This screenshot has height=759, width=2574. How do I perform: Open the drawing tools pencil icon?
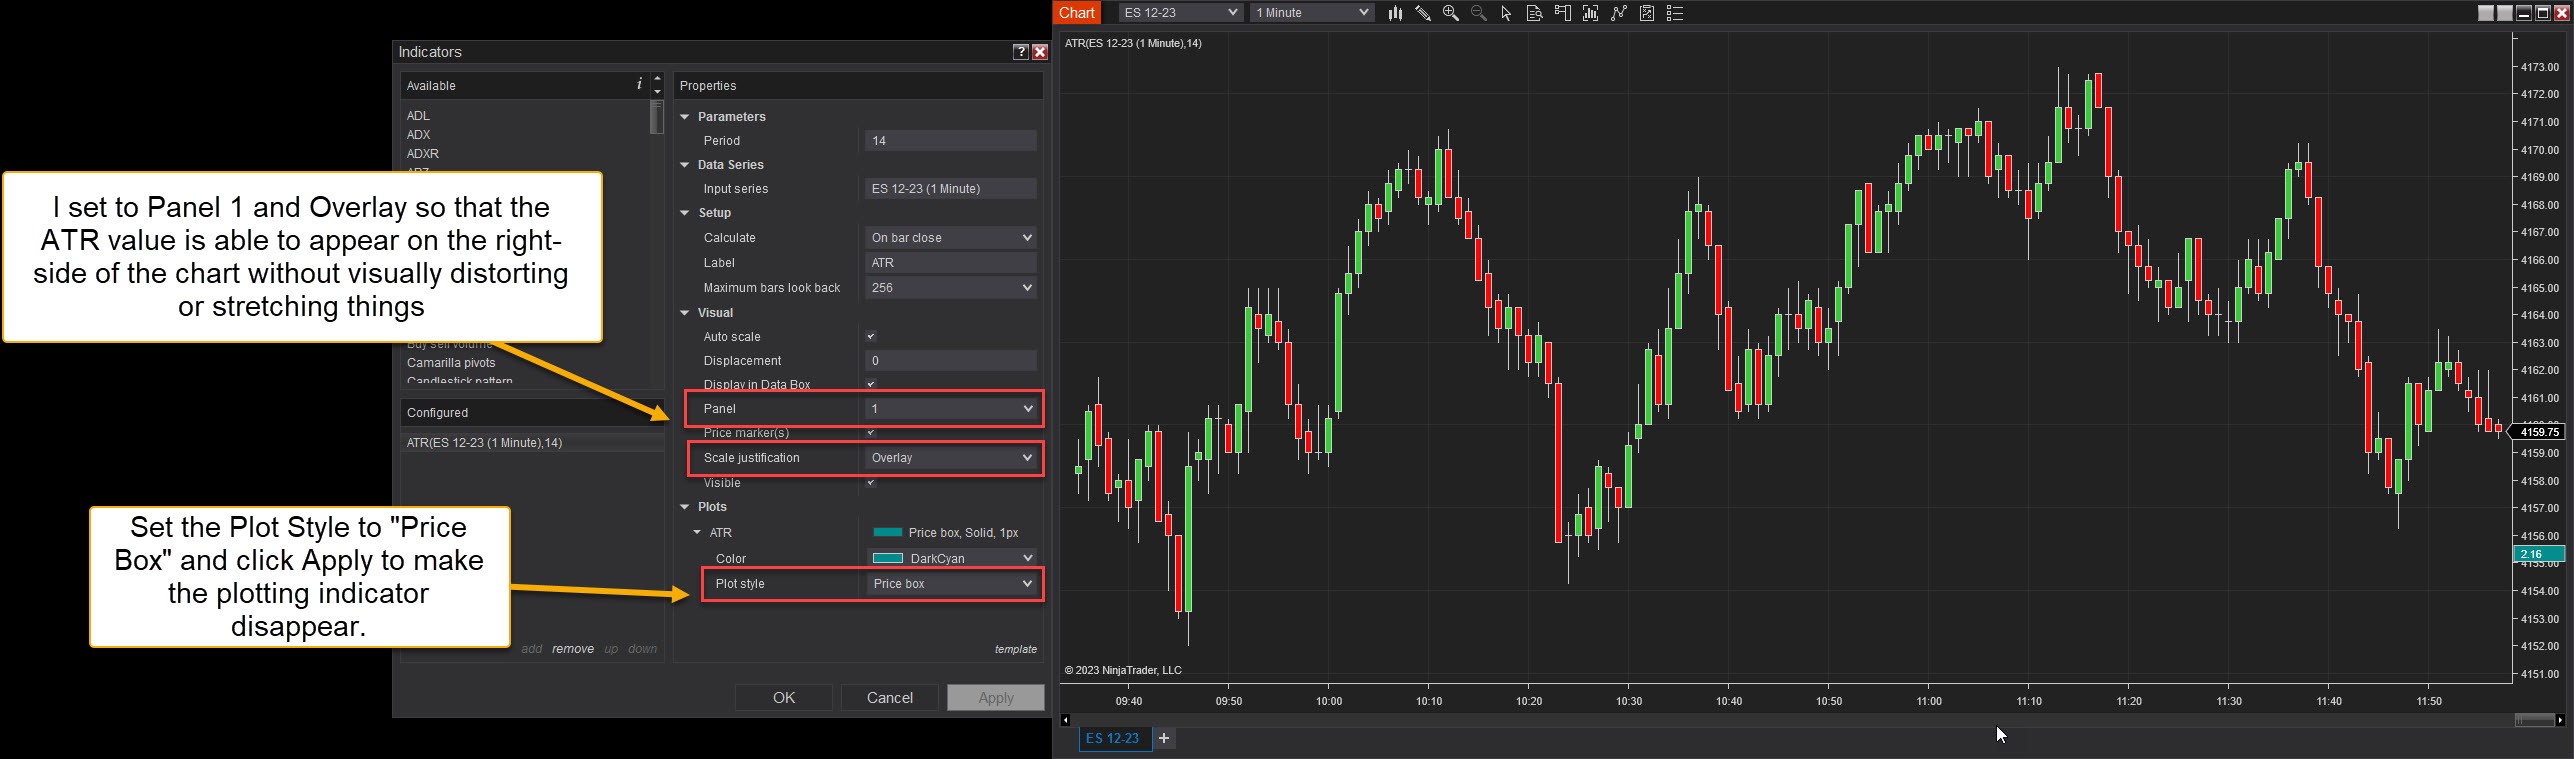pos(1422,13)
